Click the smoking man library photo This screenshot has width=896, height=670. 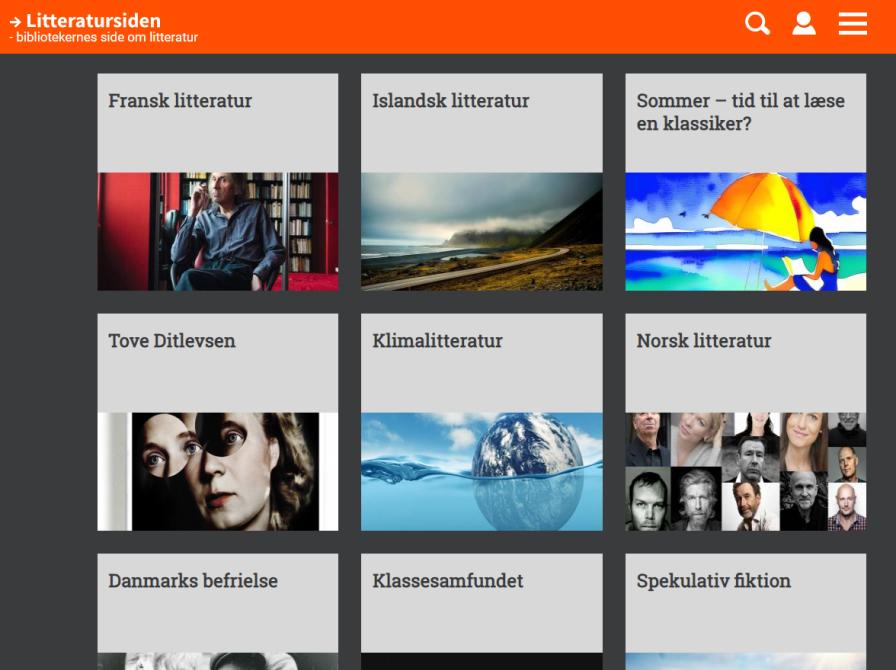(x=217, y=231)
